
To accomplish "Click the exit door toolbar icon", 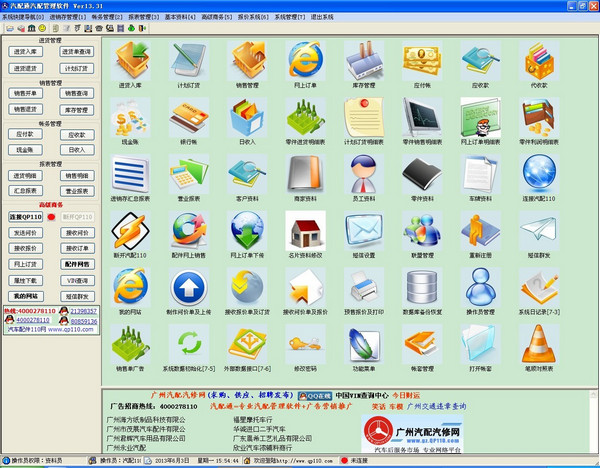I will [142, 28].
